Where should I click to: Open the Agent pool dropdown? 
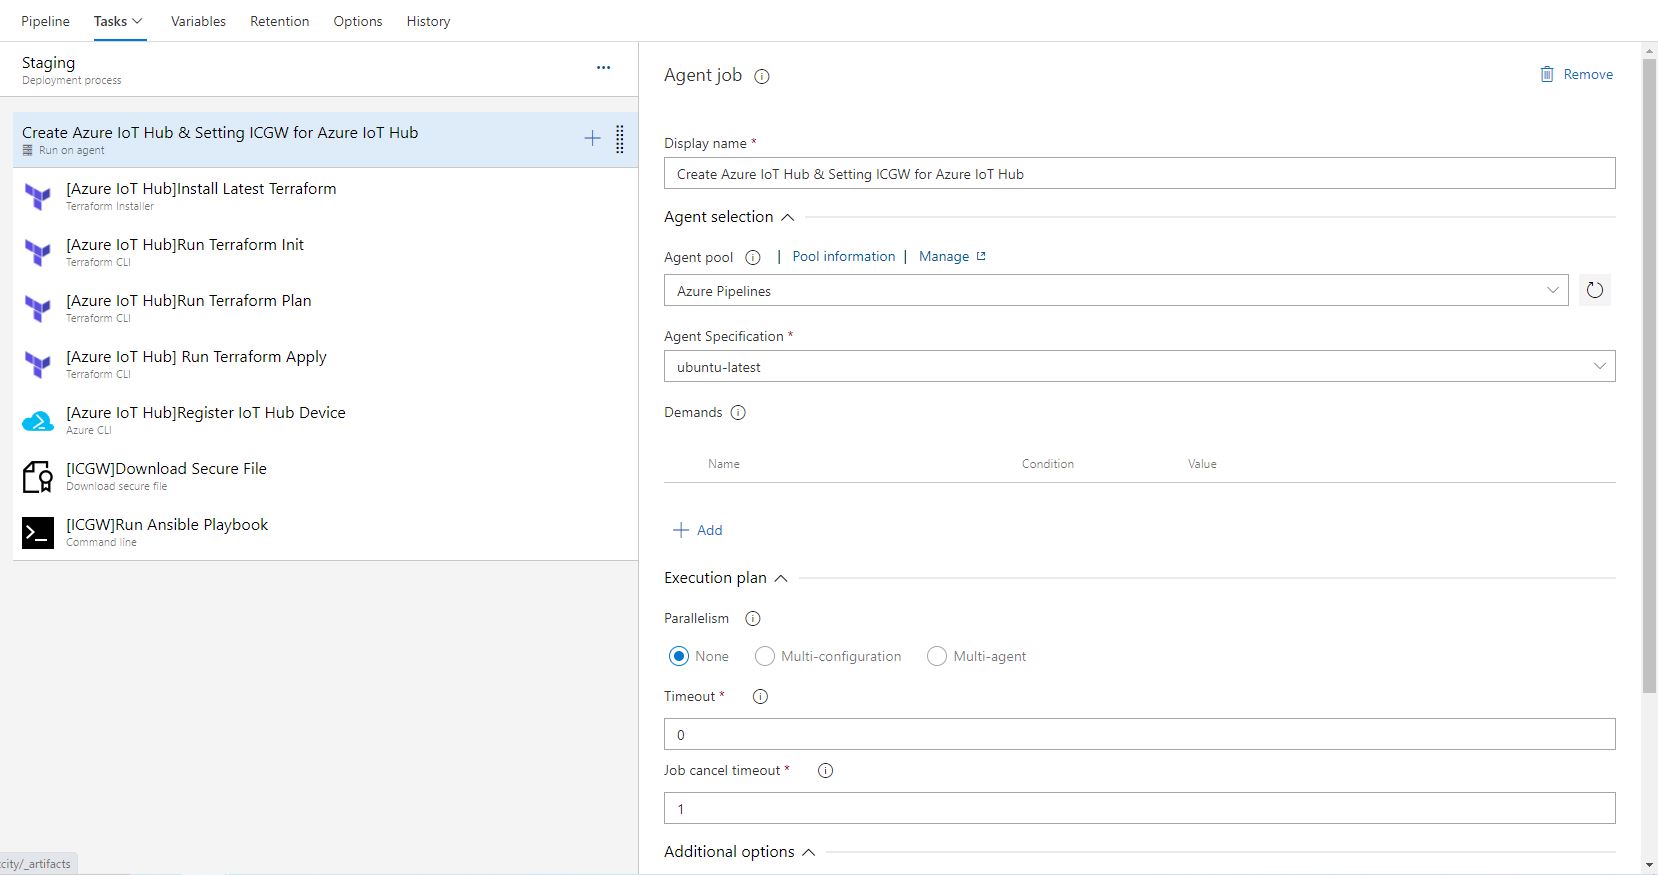[1115, 291]
